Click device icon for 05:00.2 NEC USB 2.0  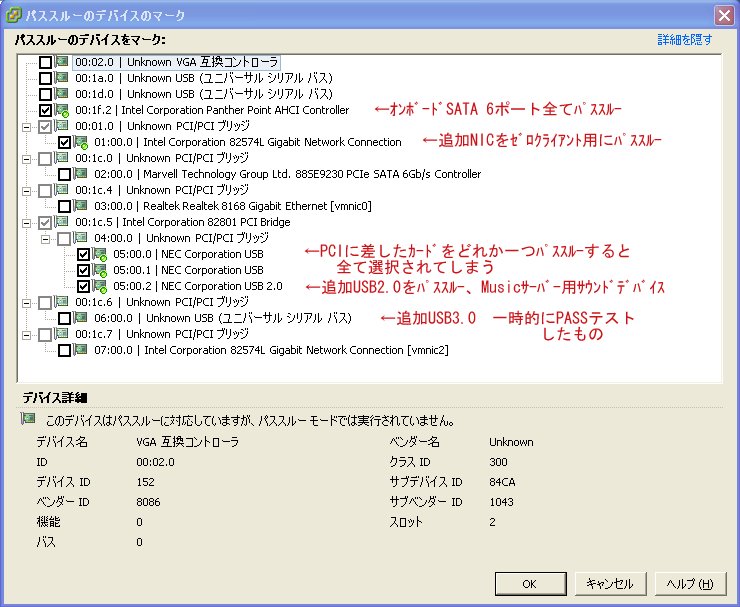(x=100, y=286)
